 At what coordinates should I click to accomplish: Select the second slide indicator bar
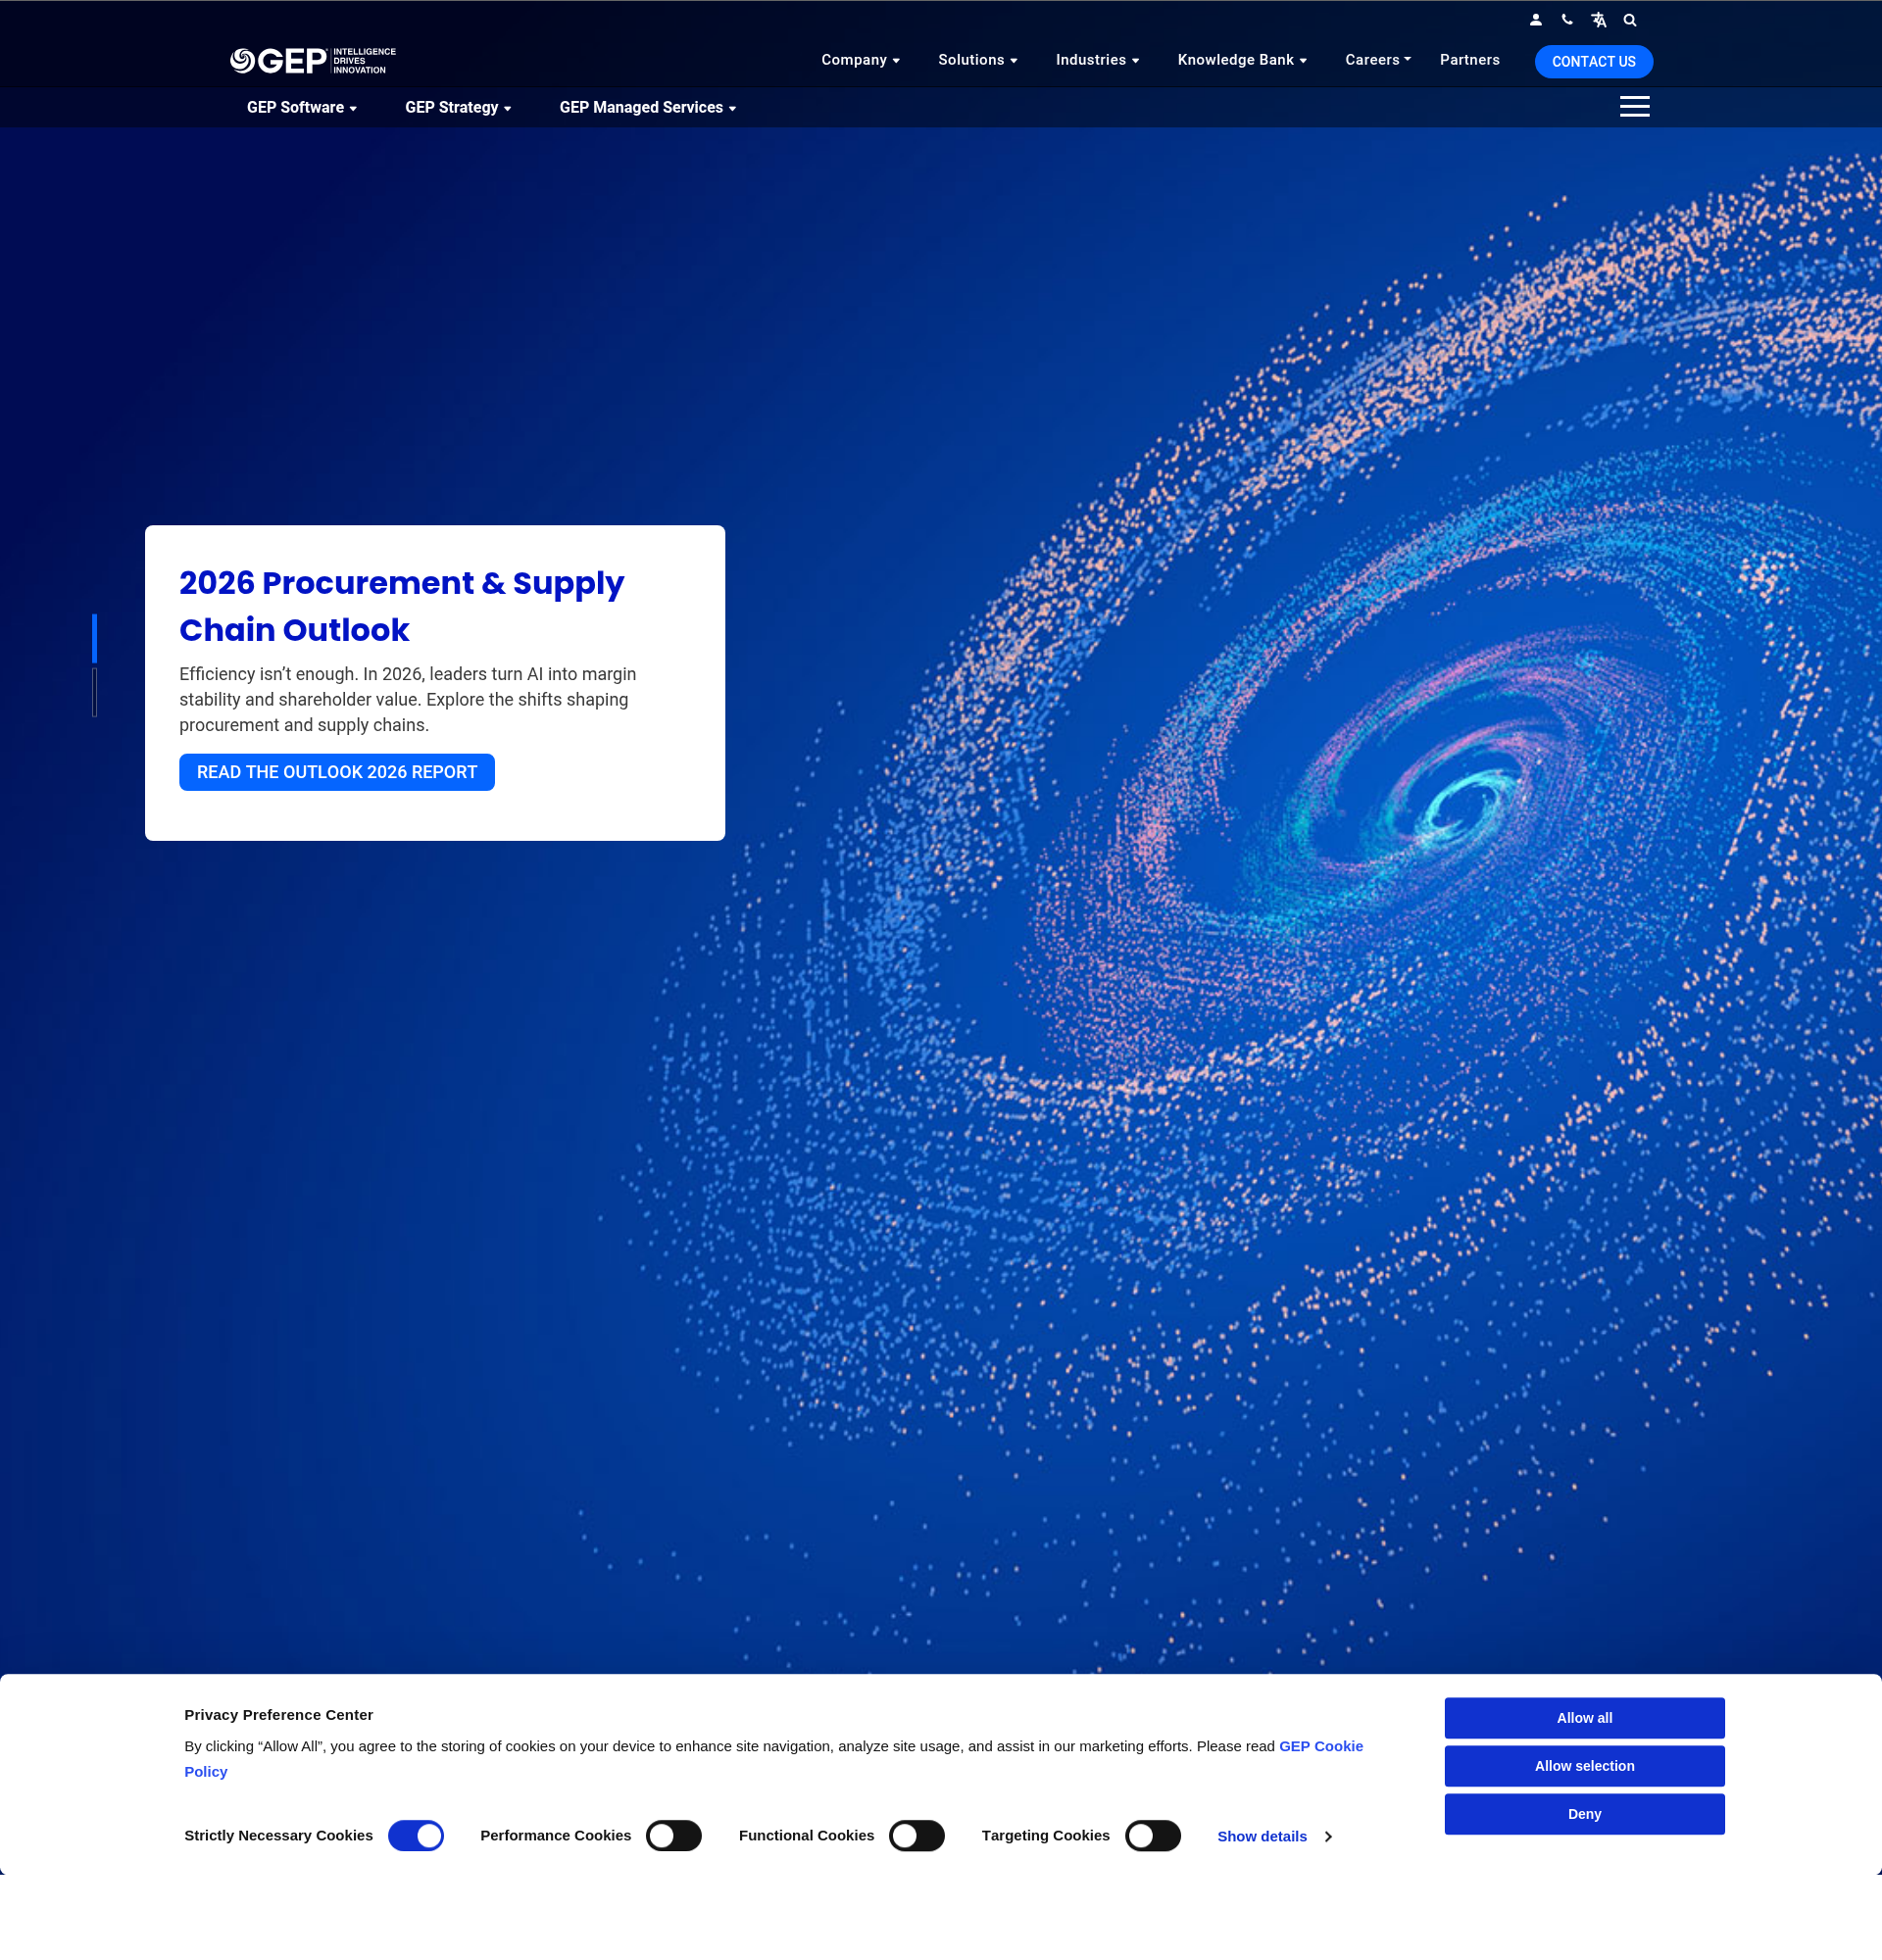[95, 692]
